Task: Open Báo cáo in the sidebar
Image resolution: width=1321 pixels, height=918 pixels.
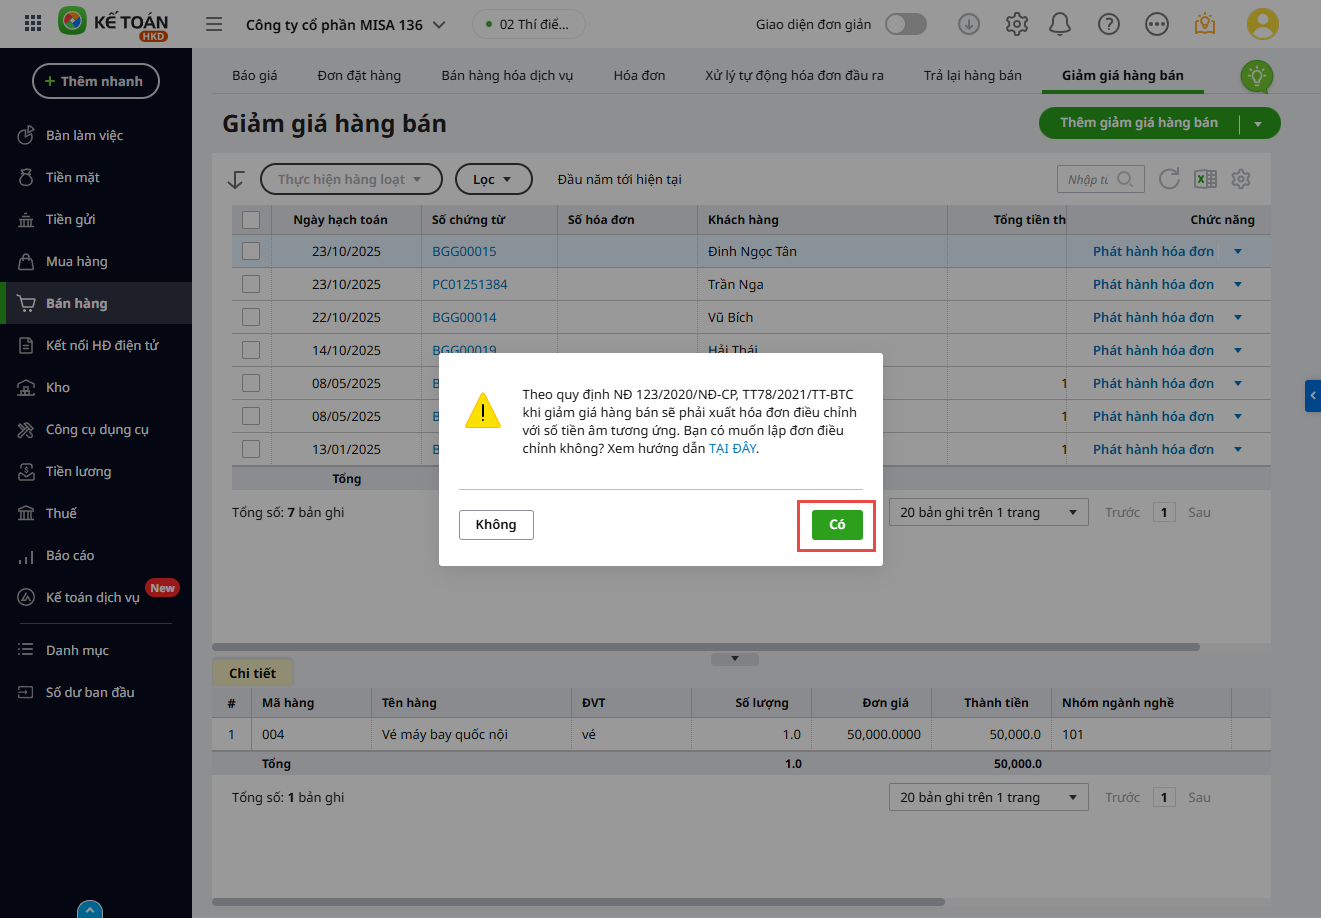Action: tap(70, 555)
